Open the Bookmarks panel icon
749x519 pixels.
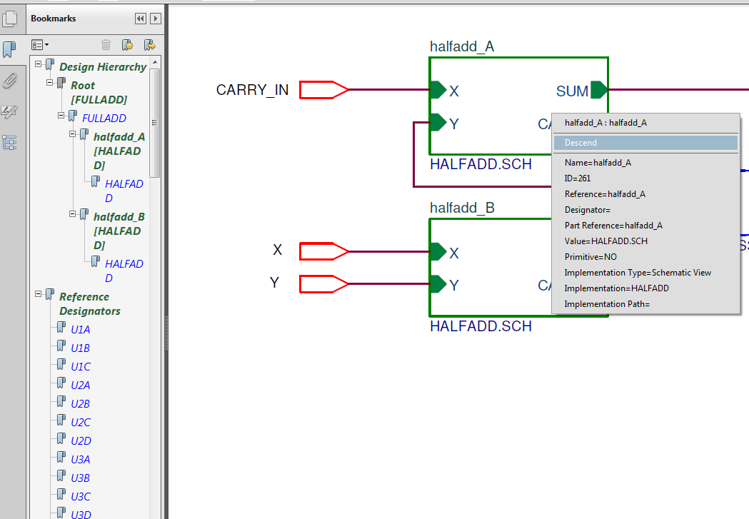[10, 49]
